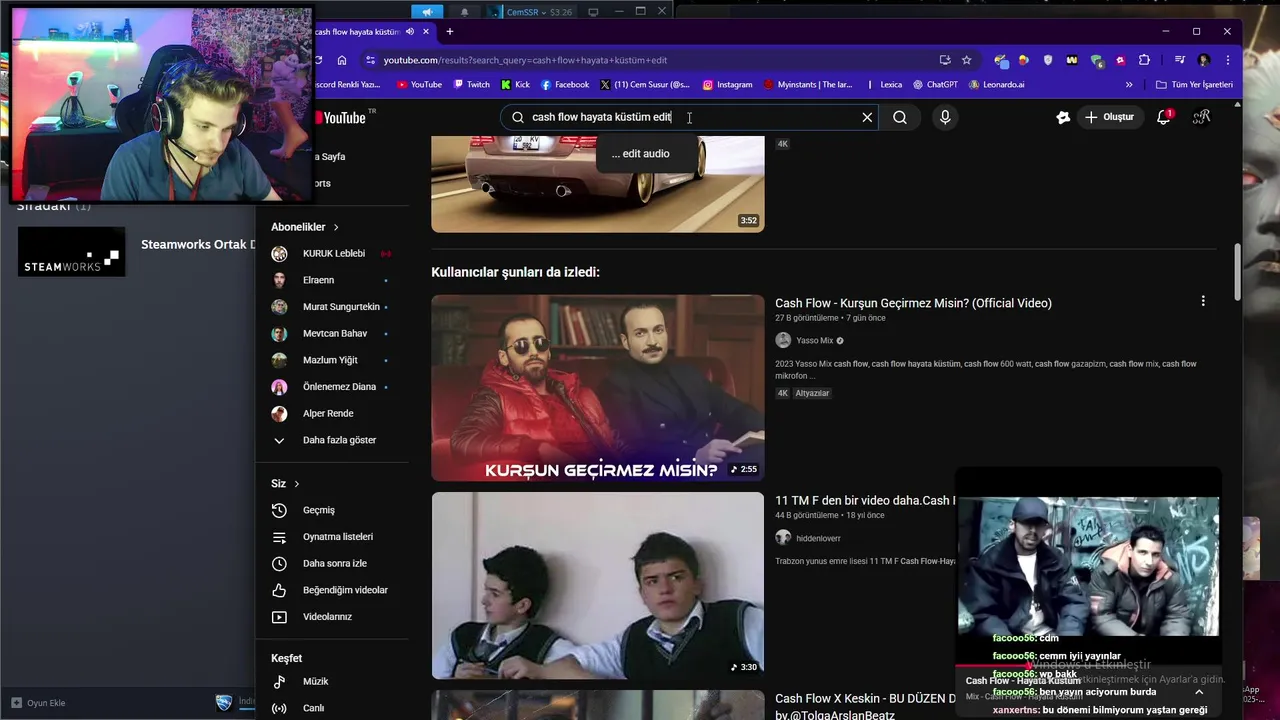
Task: Mute the YouTube tab via speaker icon
Action: tap(410, 32)
